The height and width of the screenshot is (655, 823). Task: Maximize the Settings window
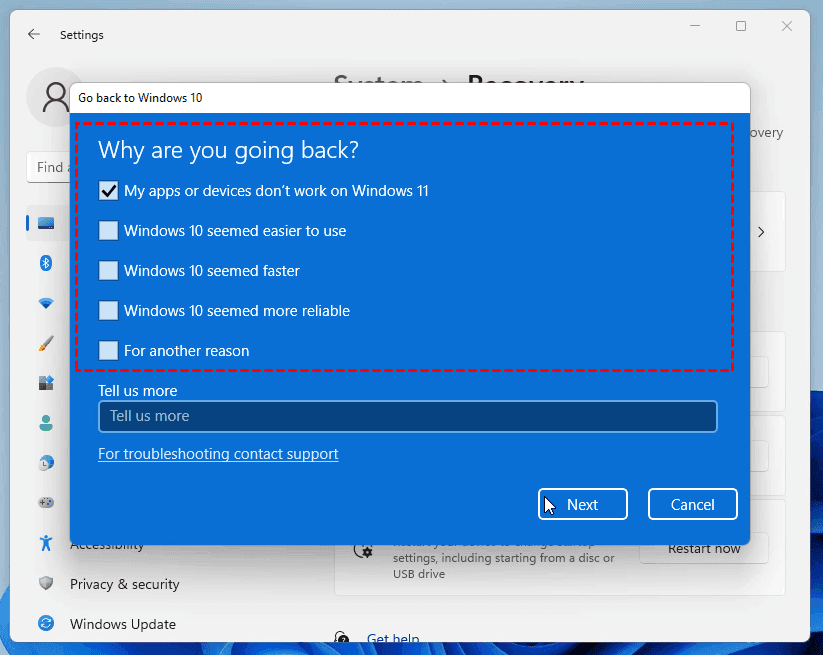(741, 26)
